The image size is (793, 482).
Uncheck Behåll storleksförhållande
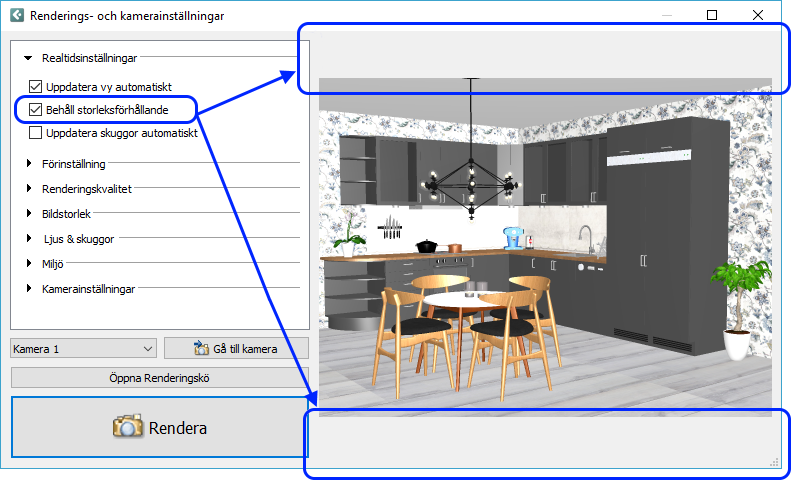[x=37, y=109]
